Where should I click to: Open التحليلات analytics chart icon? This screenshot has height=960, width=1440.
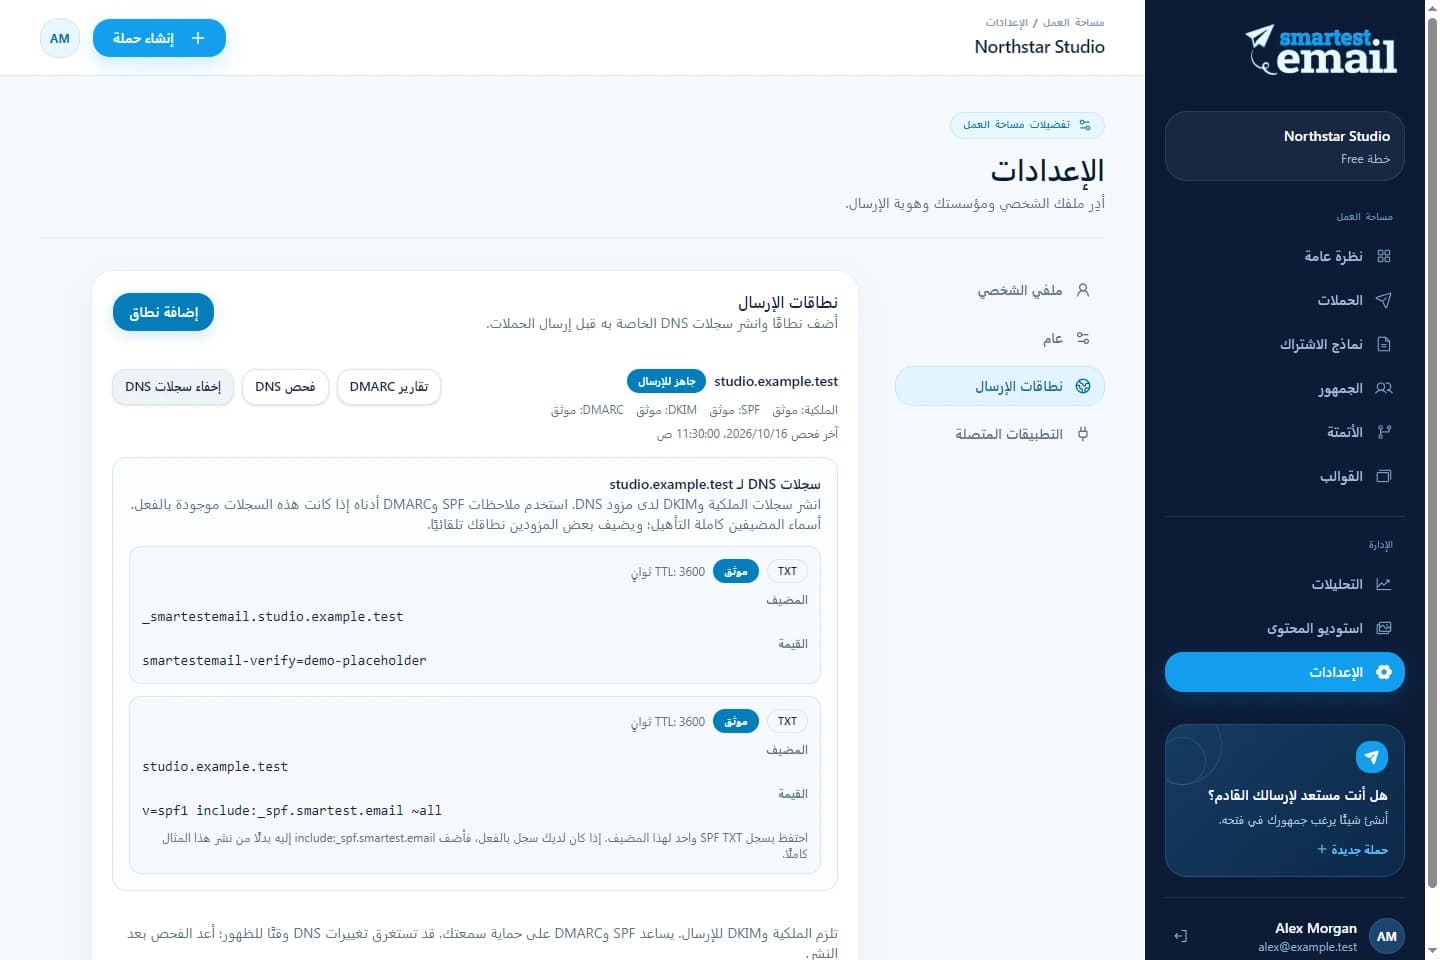tap(1384, 584)
